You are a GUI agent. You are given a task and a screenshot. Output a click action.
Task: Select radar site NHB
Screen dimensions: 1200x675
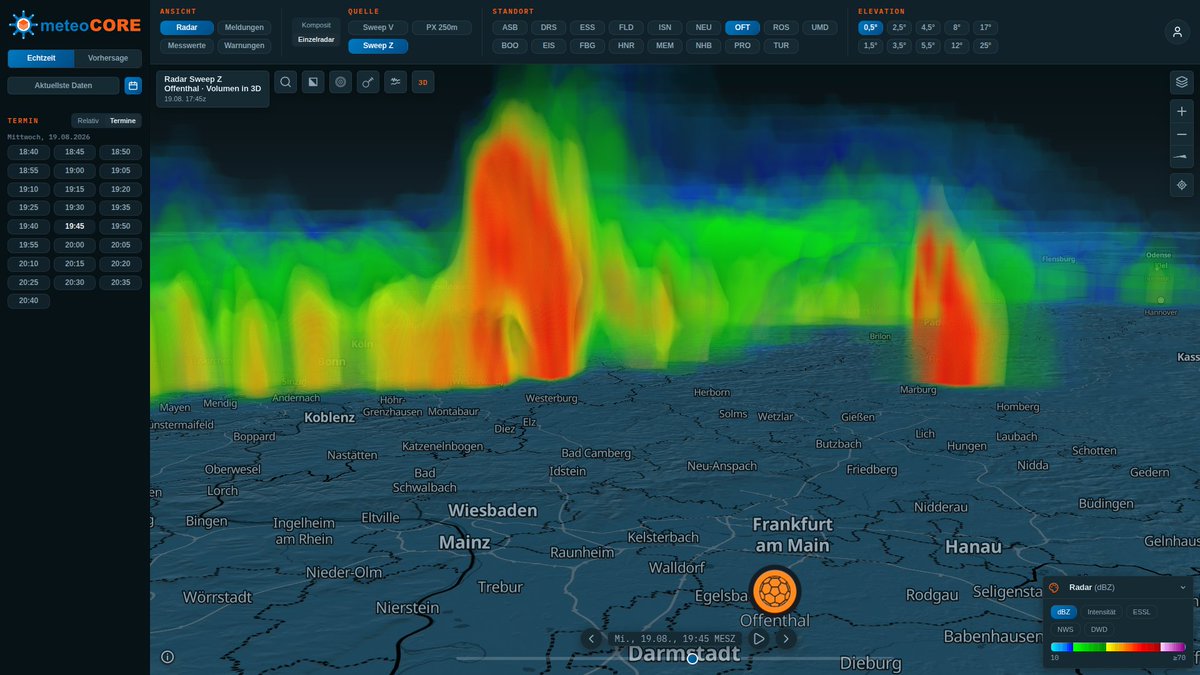[704, 46]
